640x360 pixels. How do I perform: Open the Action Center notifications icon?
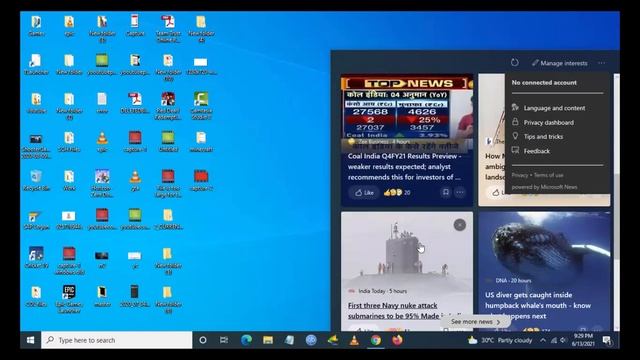607,340
